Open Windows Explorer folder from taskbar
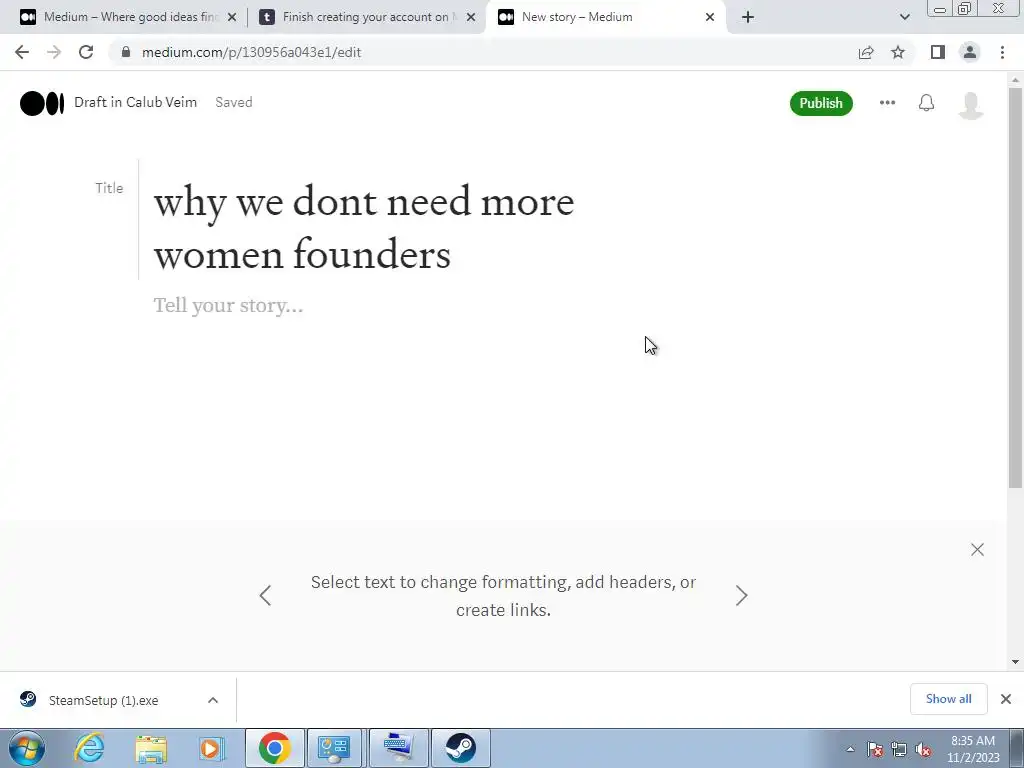This screenshot has width=1024, height=768. [x=151, y=748]
